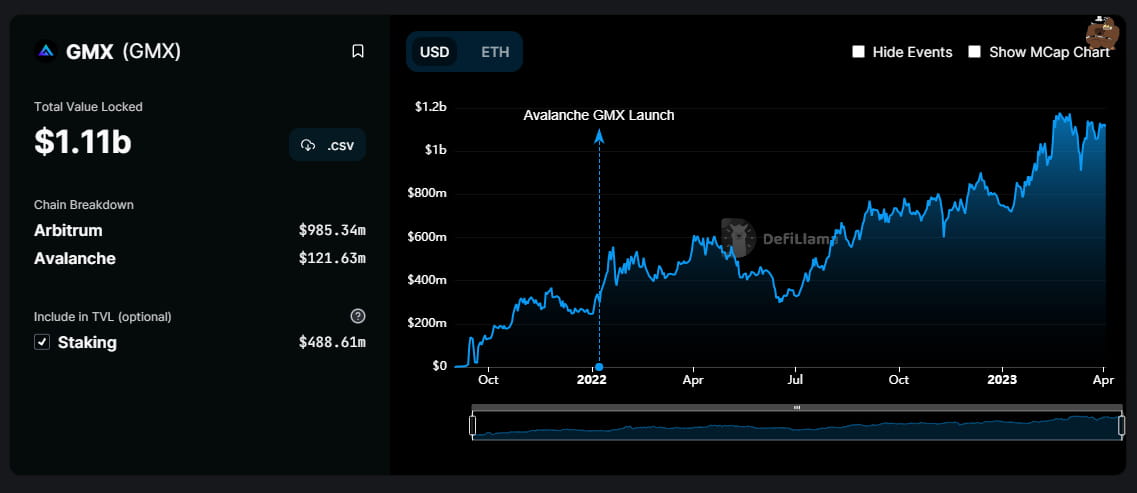Image resolution: width=1137 pixels, height=493 pixels.
Task: Click the Avalanche GMX Launch event label
Action: tap(599, 115)
